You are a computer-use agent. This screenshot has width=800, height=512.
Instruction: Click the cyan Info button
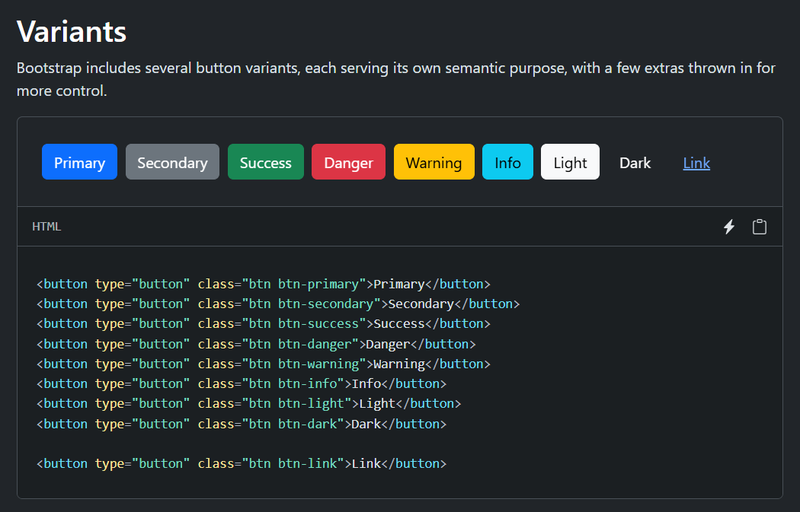pos(508,162)
